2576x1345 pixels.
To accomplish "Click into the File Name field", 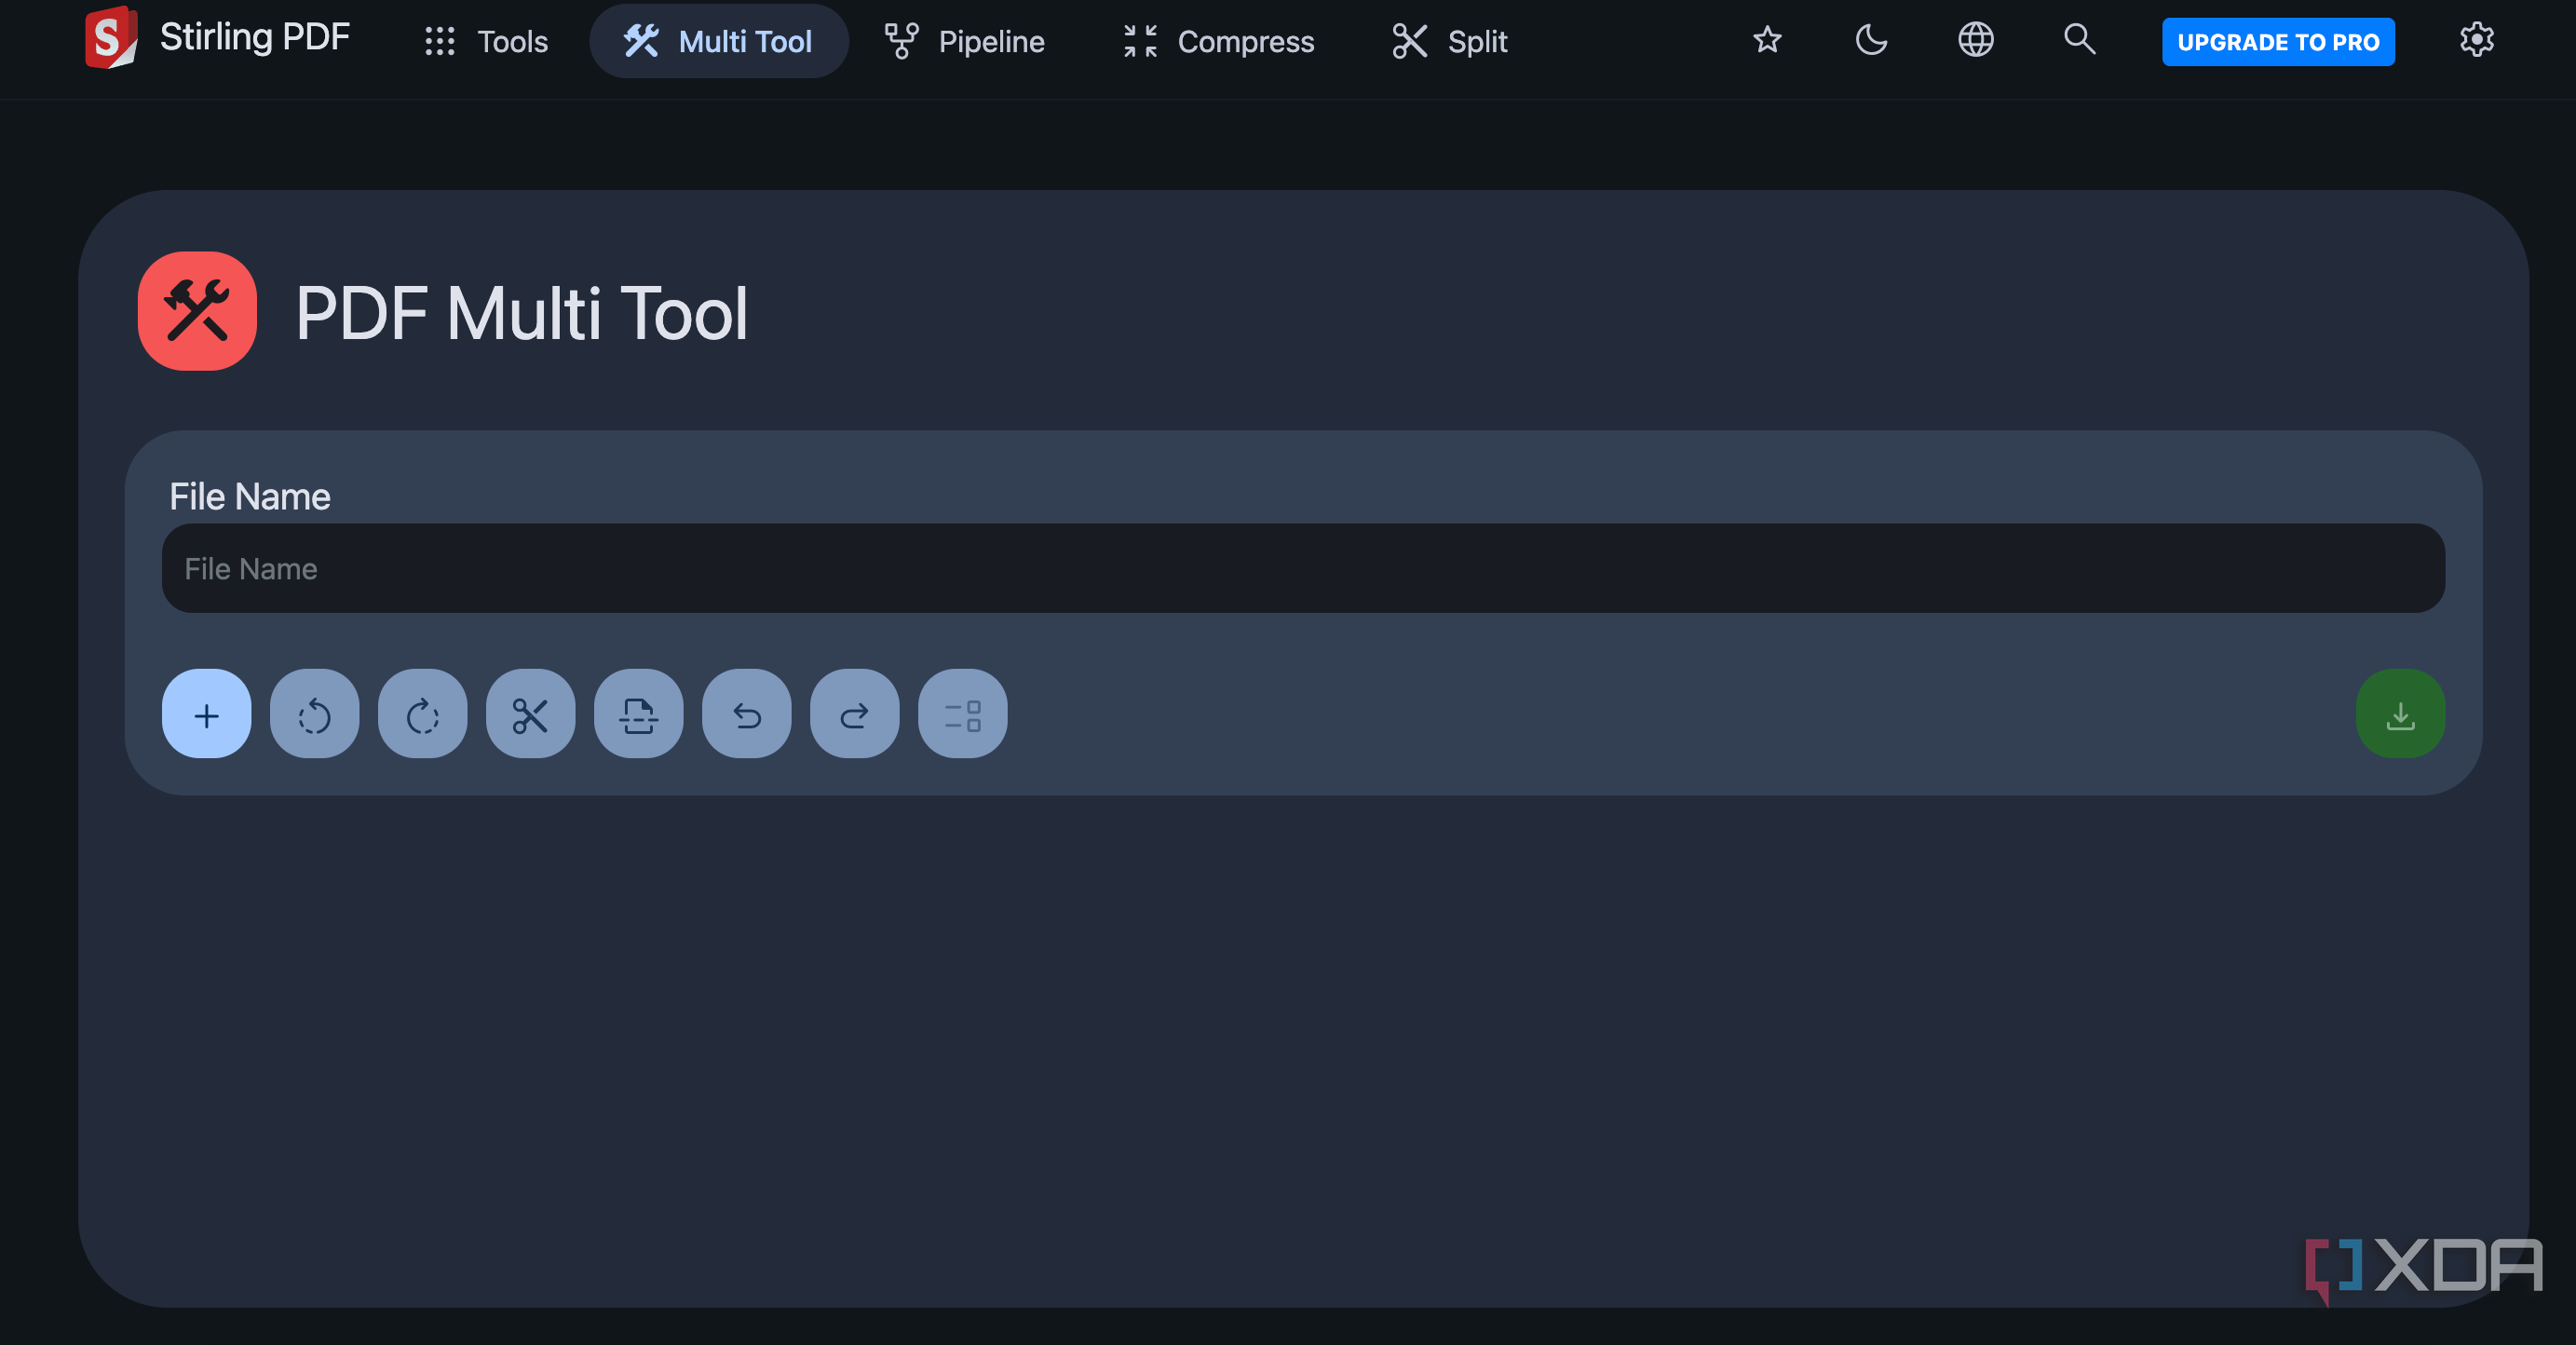I will 1303,568.
